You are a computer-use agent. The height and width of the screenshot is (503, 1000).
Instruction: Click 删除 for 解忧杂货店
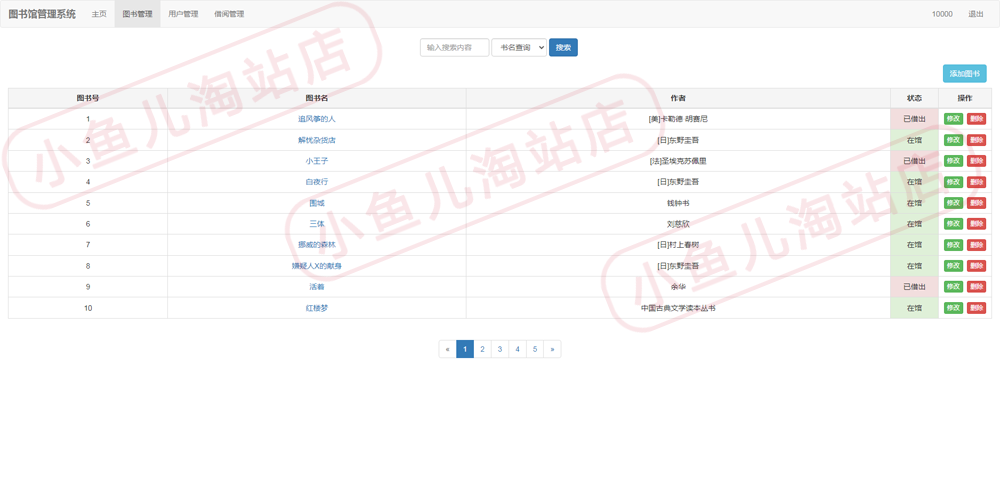976,140
